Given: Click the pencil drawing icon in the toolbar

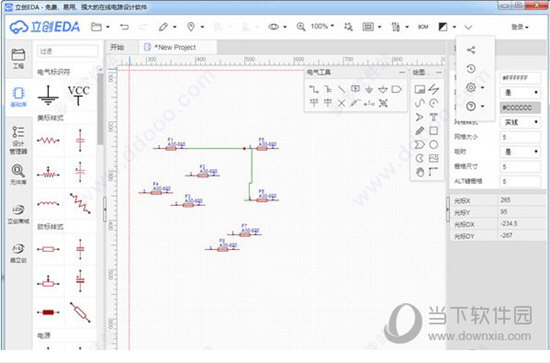Looking at the screenshot, I should (x=163, y=27).
